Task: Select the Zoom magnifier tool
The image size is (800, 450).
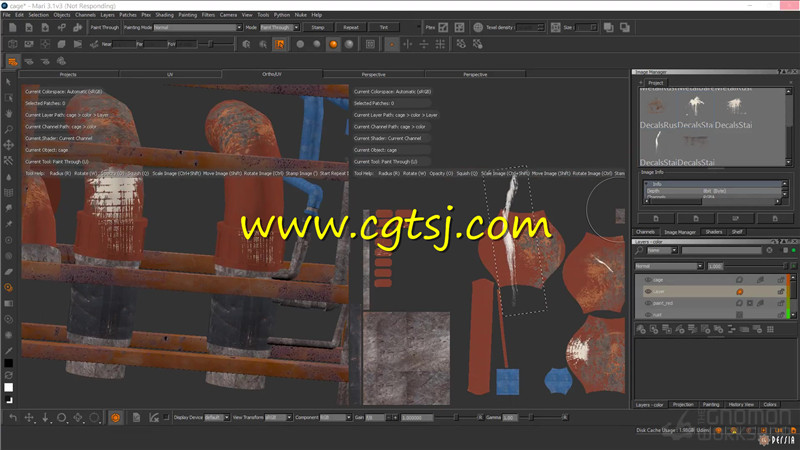Action: pyautogui.click(x=9, y=129)
